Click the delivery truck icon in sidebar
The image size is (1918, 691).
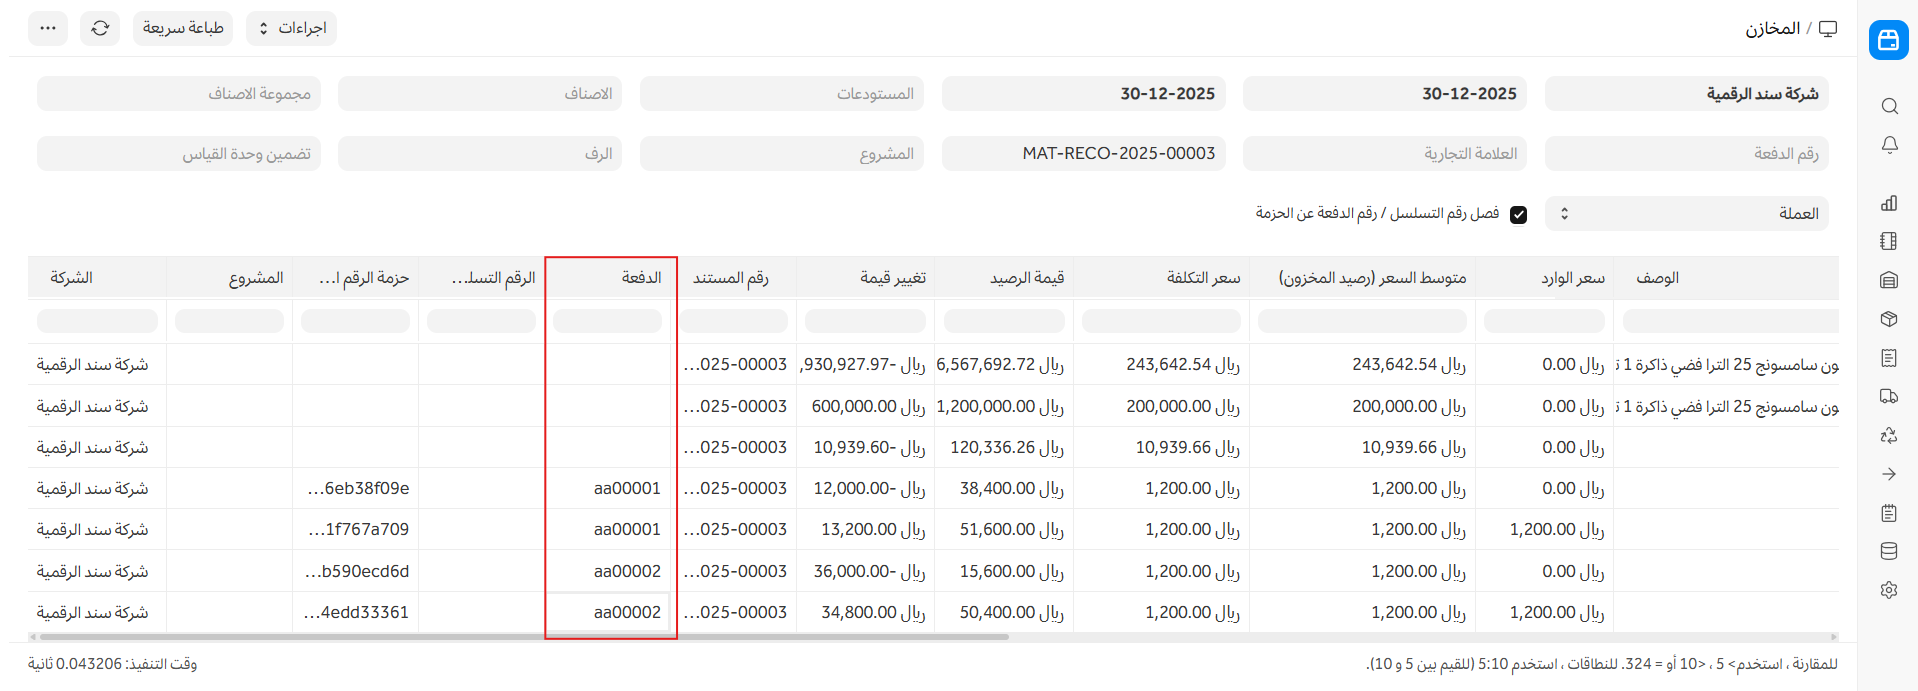pyautogui.click(x=1888, y=396)
